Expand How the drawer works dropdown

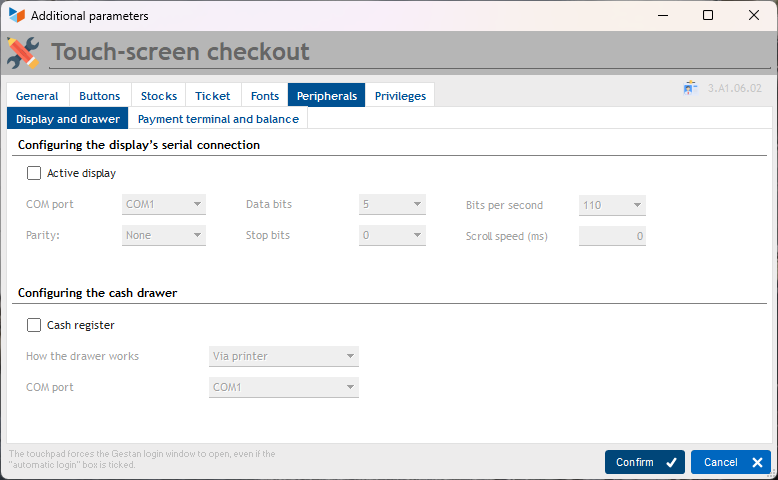click(284, 356)
